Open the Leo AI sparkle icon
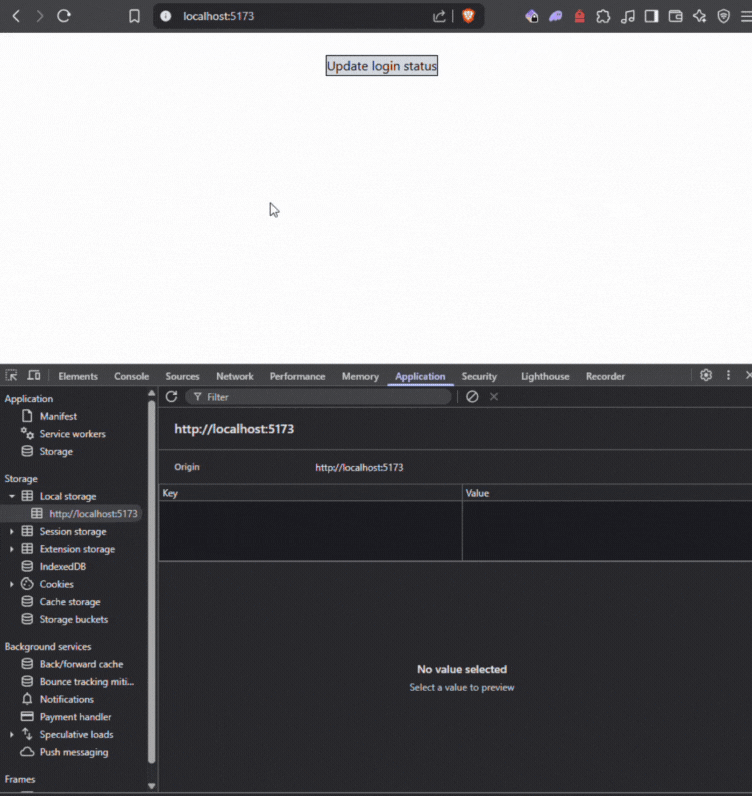This screenshot has height=796, width=752. click(x=700, y=16)
